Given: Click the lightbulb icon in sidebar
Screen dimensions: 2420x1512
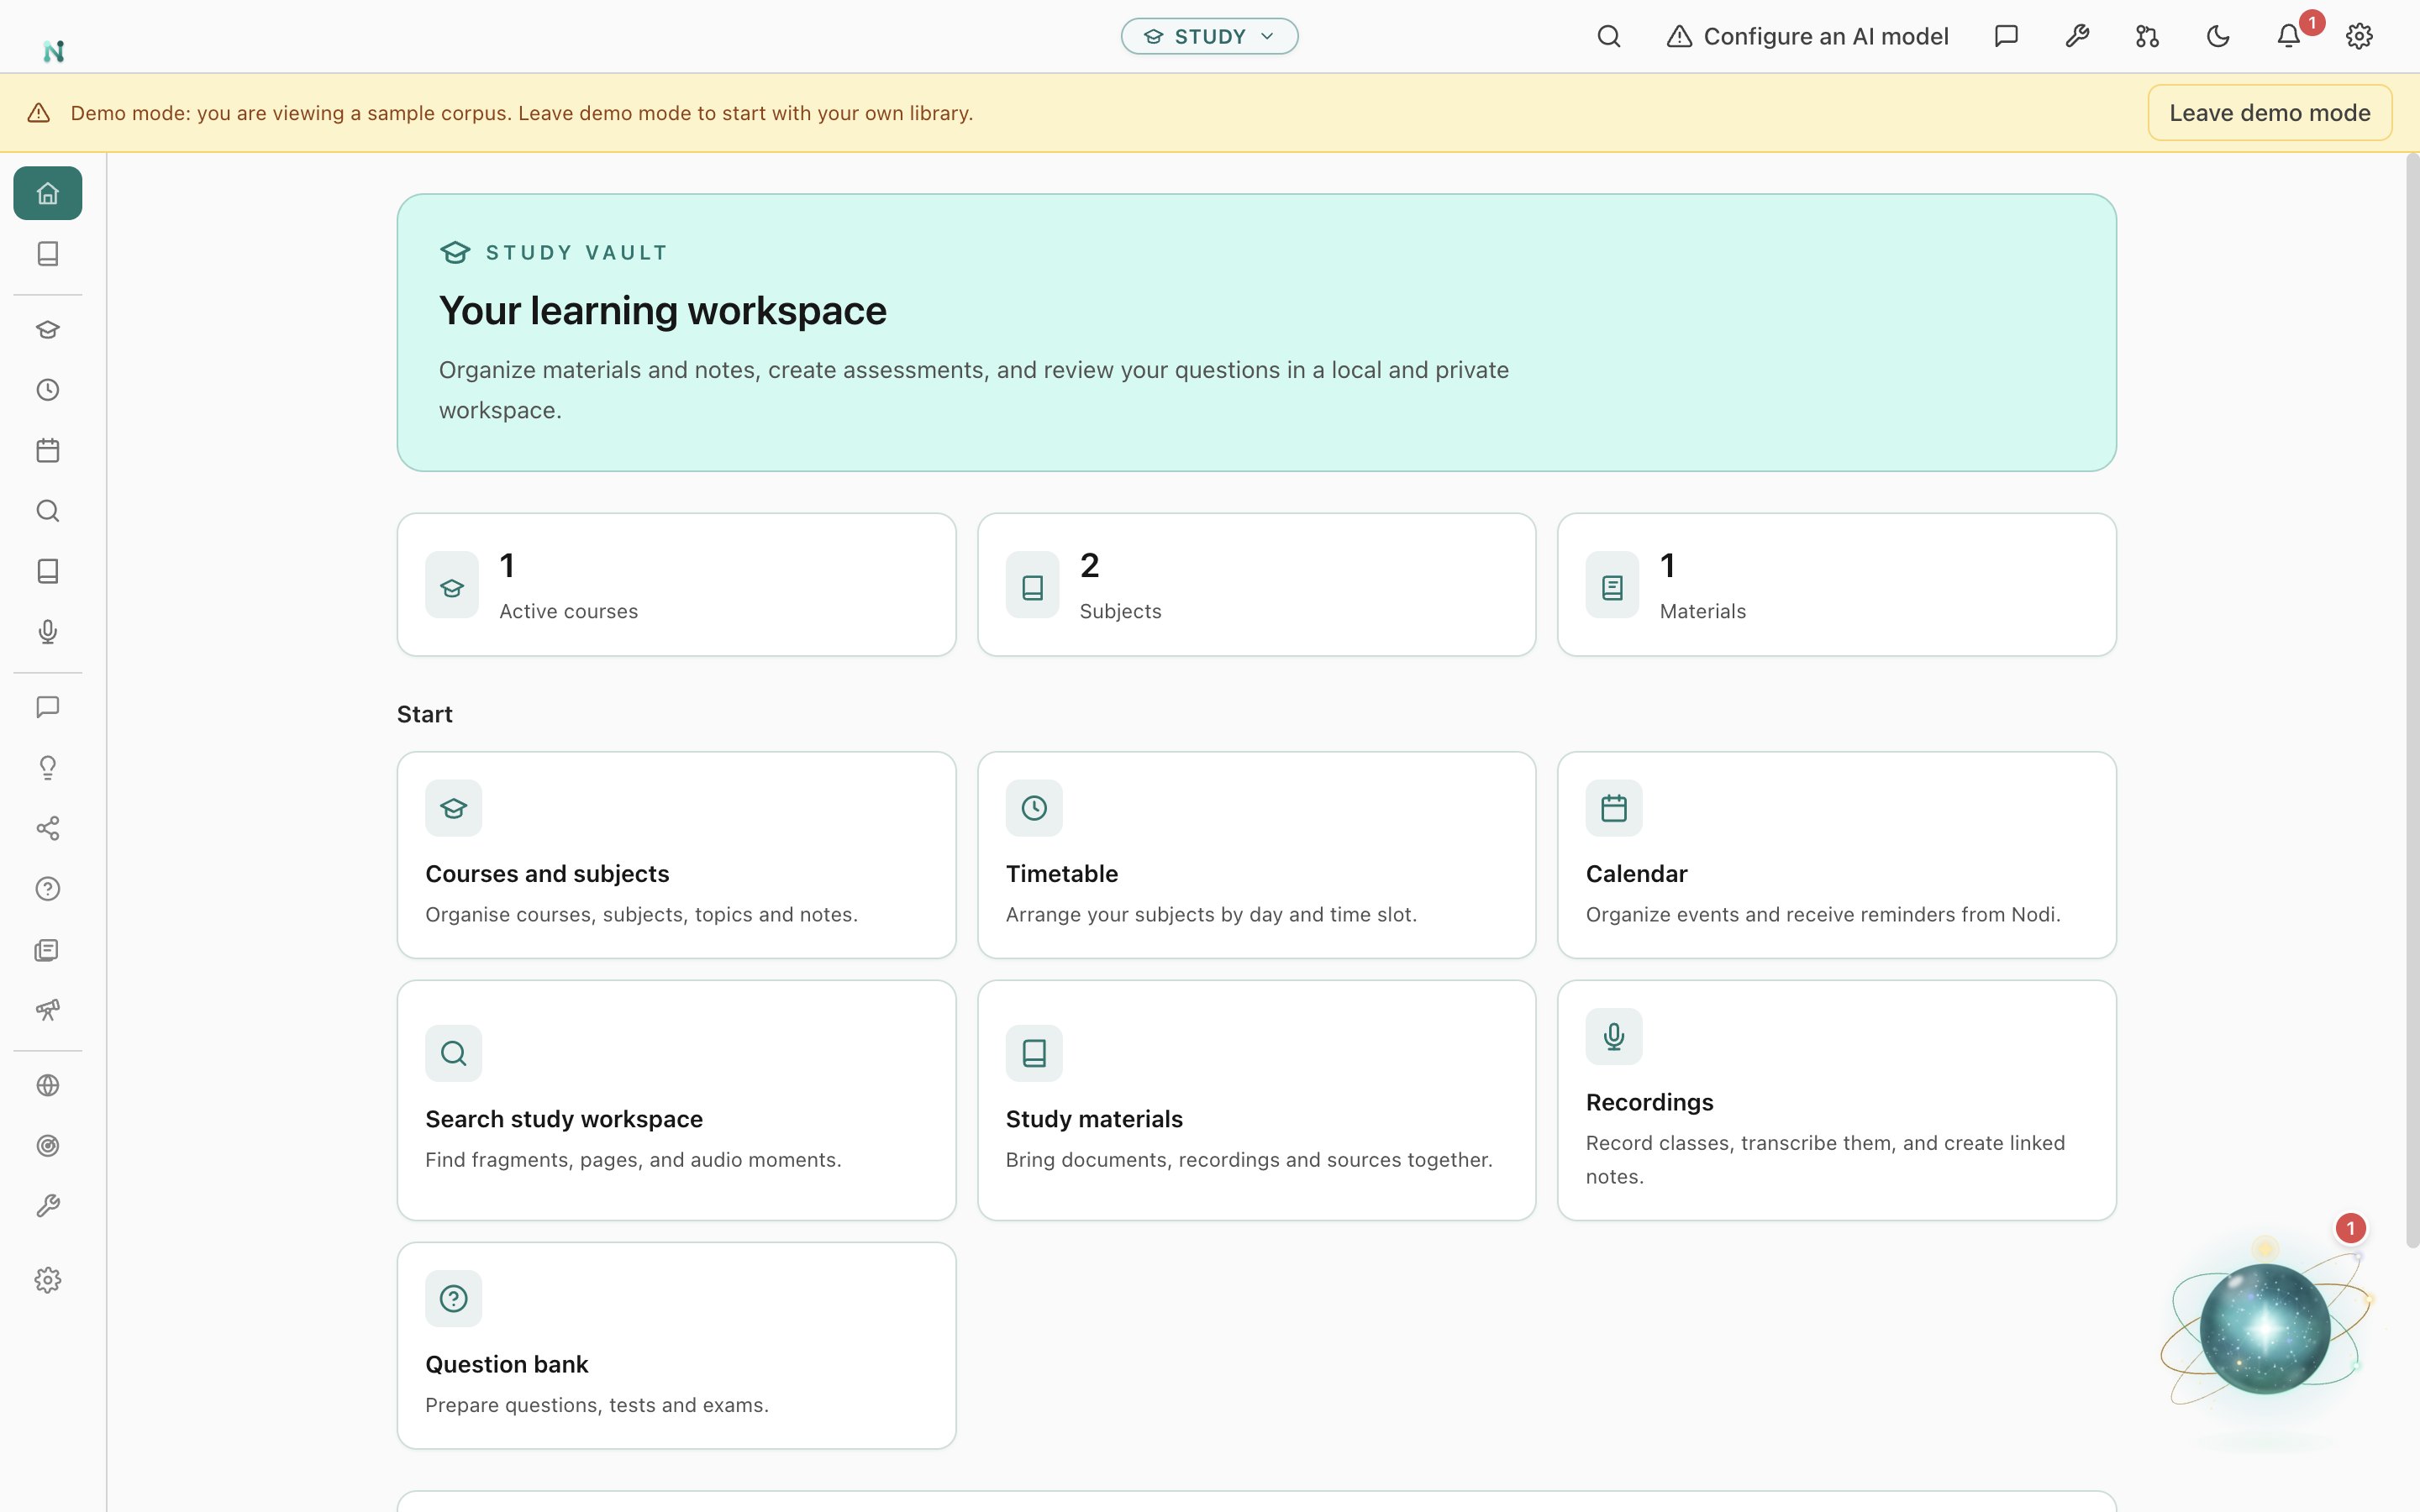Looking at the screenshot, I should coord(47,768).
